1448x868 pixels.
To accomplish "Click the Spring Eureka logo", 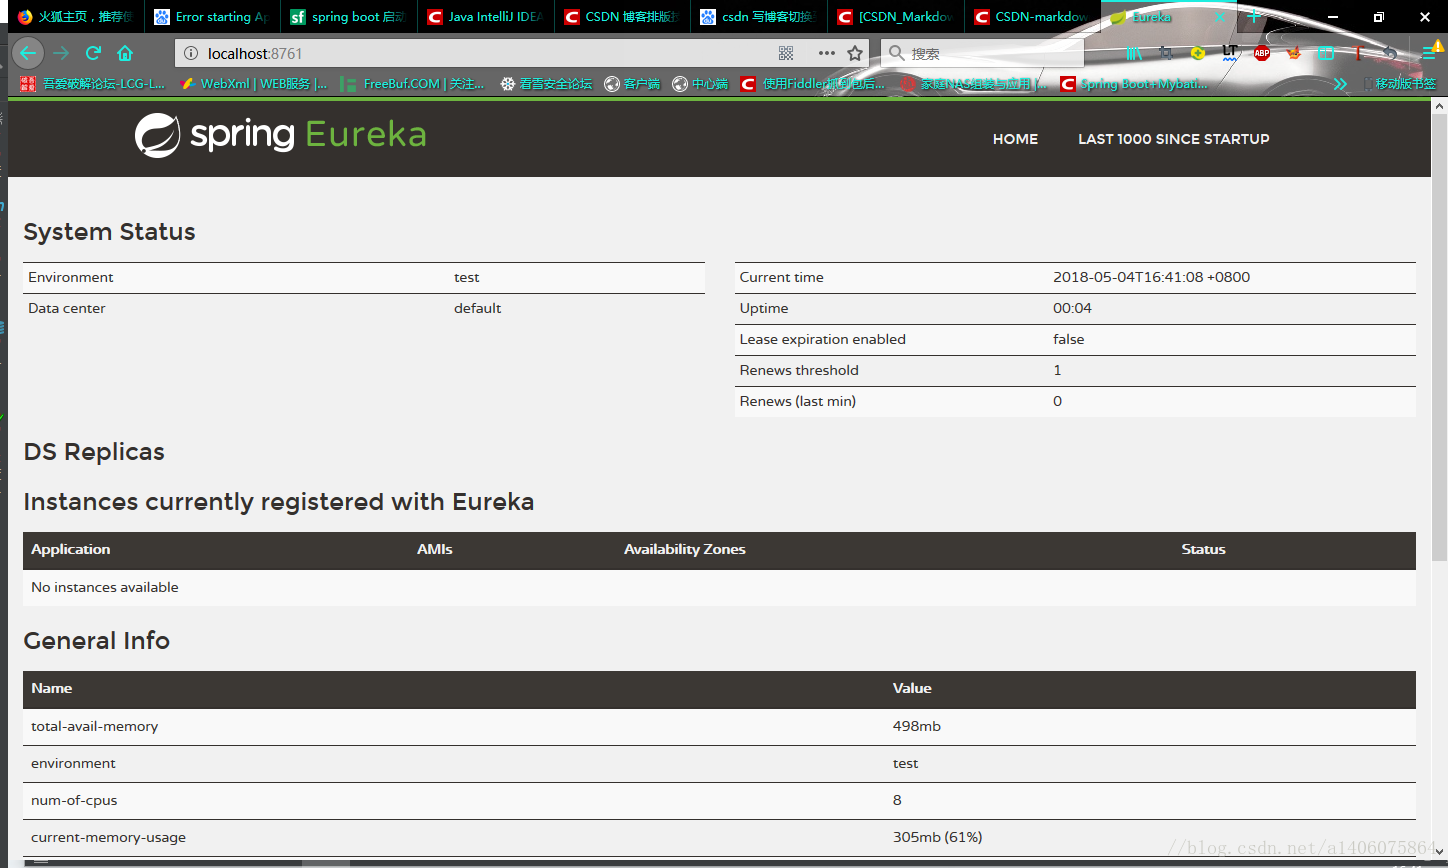I will 281,135.
